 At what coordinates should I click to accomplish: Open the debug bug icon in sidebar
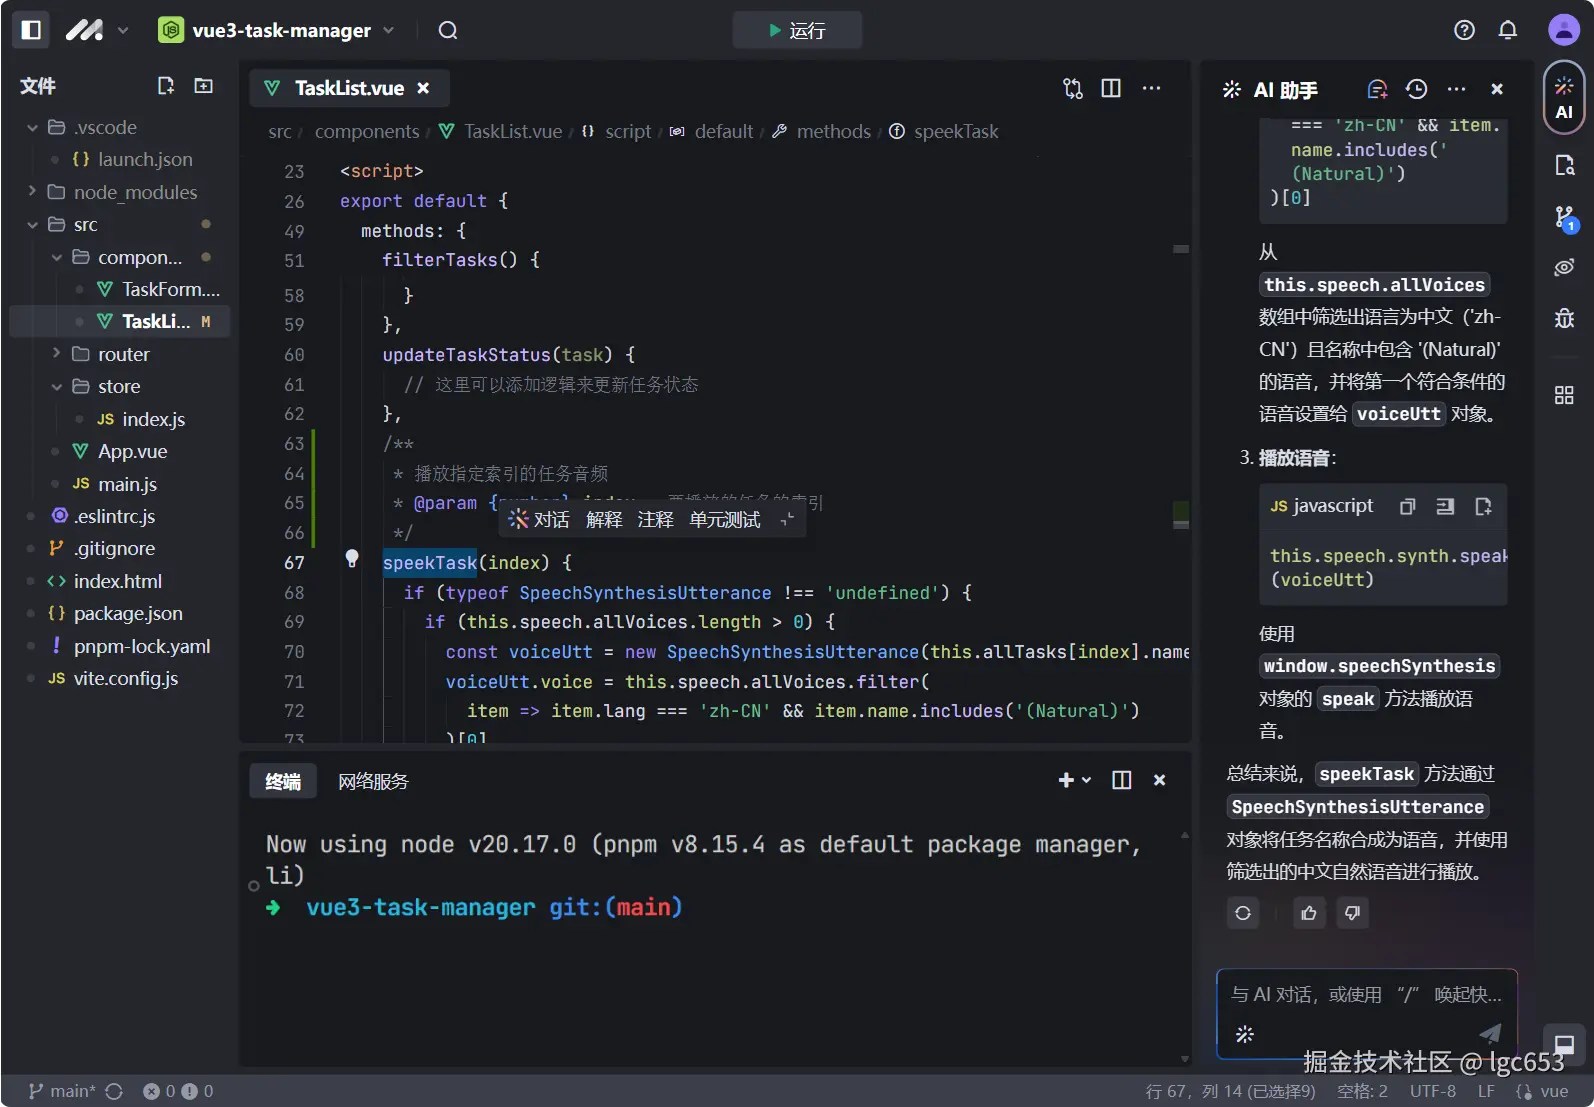1564,318
